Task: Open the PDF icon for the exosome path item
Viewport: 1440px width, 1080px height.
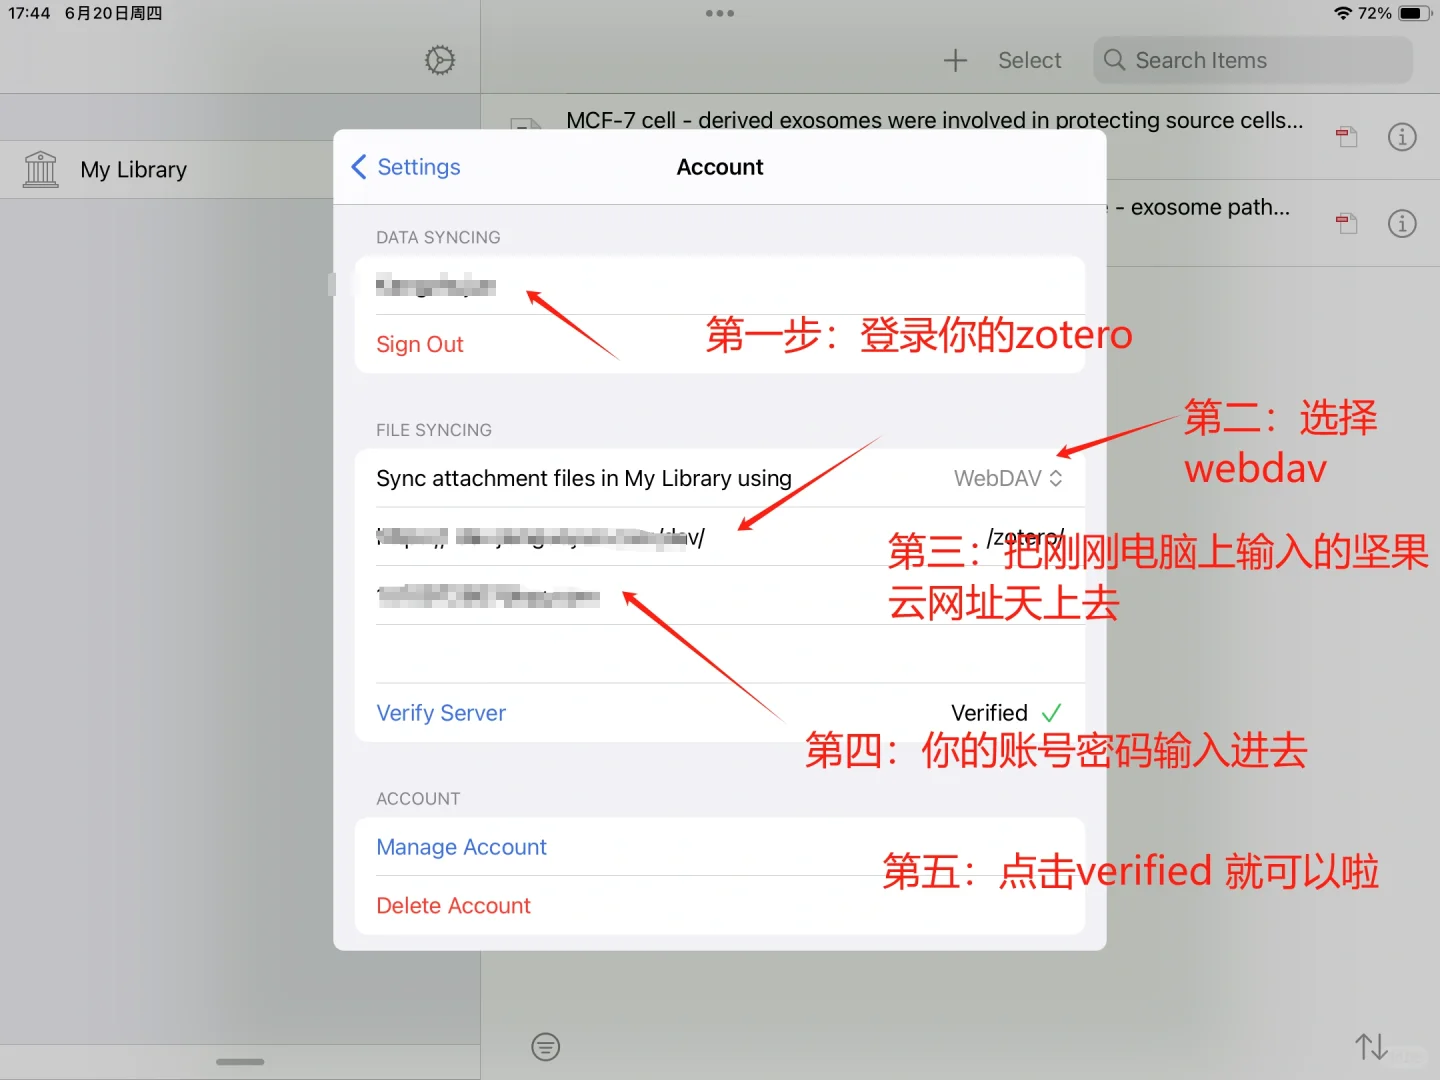Action: coord(1346,223)
